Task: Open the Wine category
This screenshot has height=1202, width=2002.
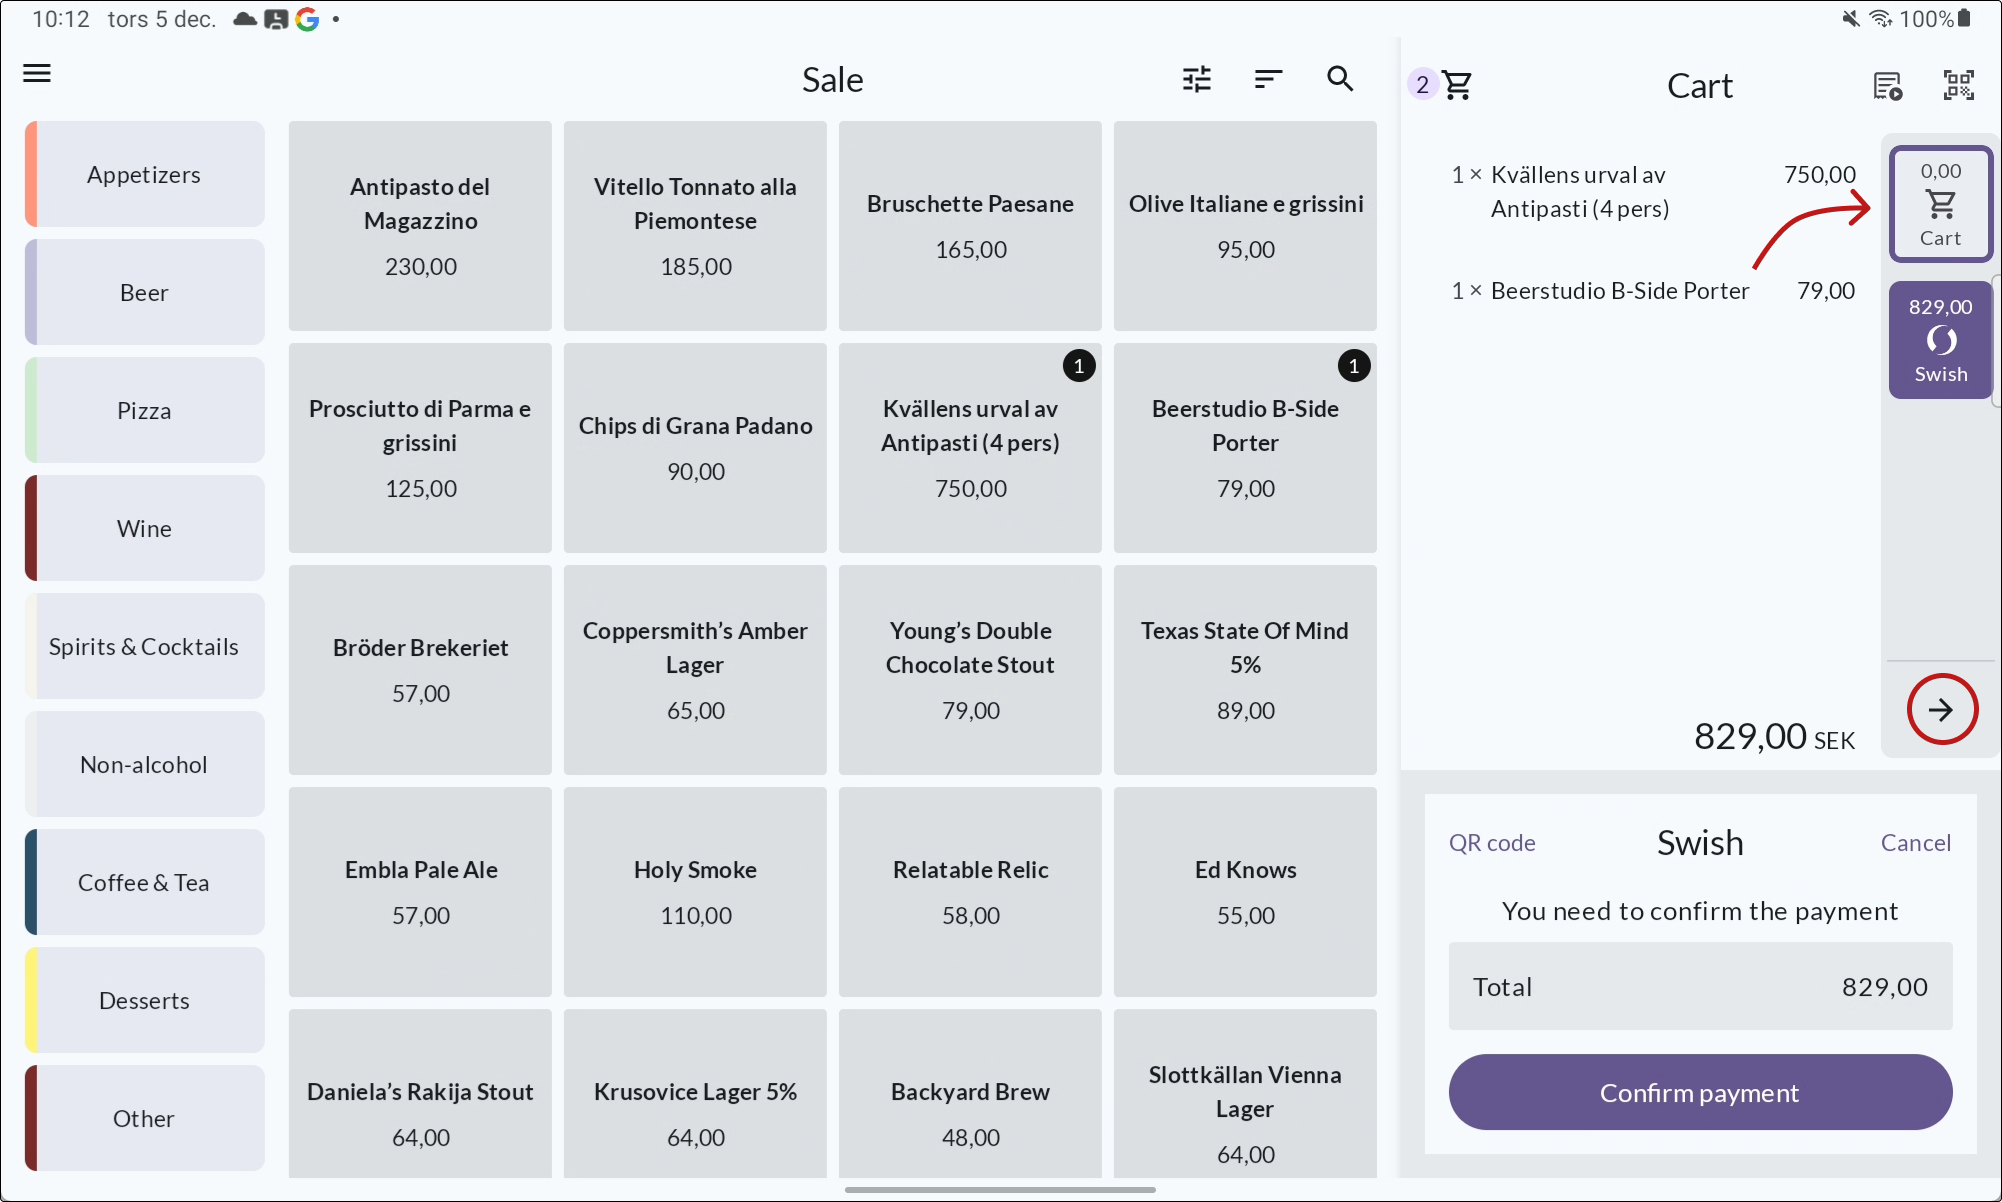Action: click(x=144, y=528)
